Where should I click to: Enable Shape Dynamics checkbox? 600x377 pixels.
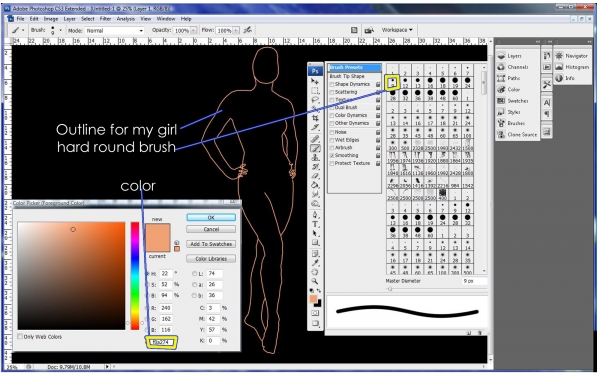(332, 84)
